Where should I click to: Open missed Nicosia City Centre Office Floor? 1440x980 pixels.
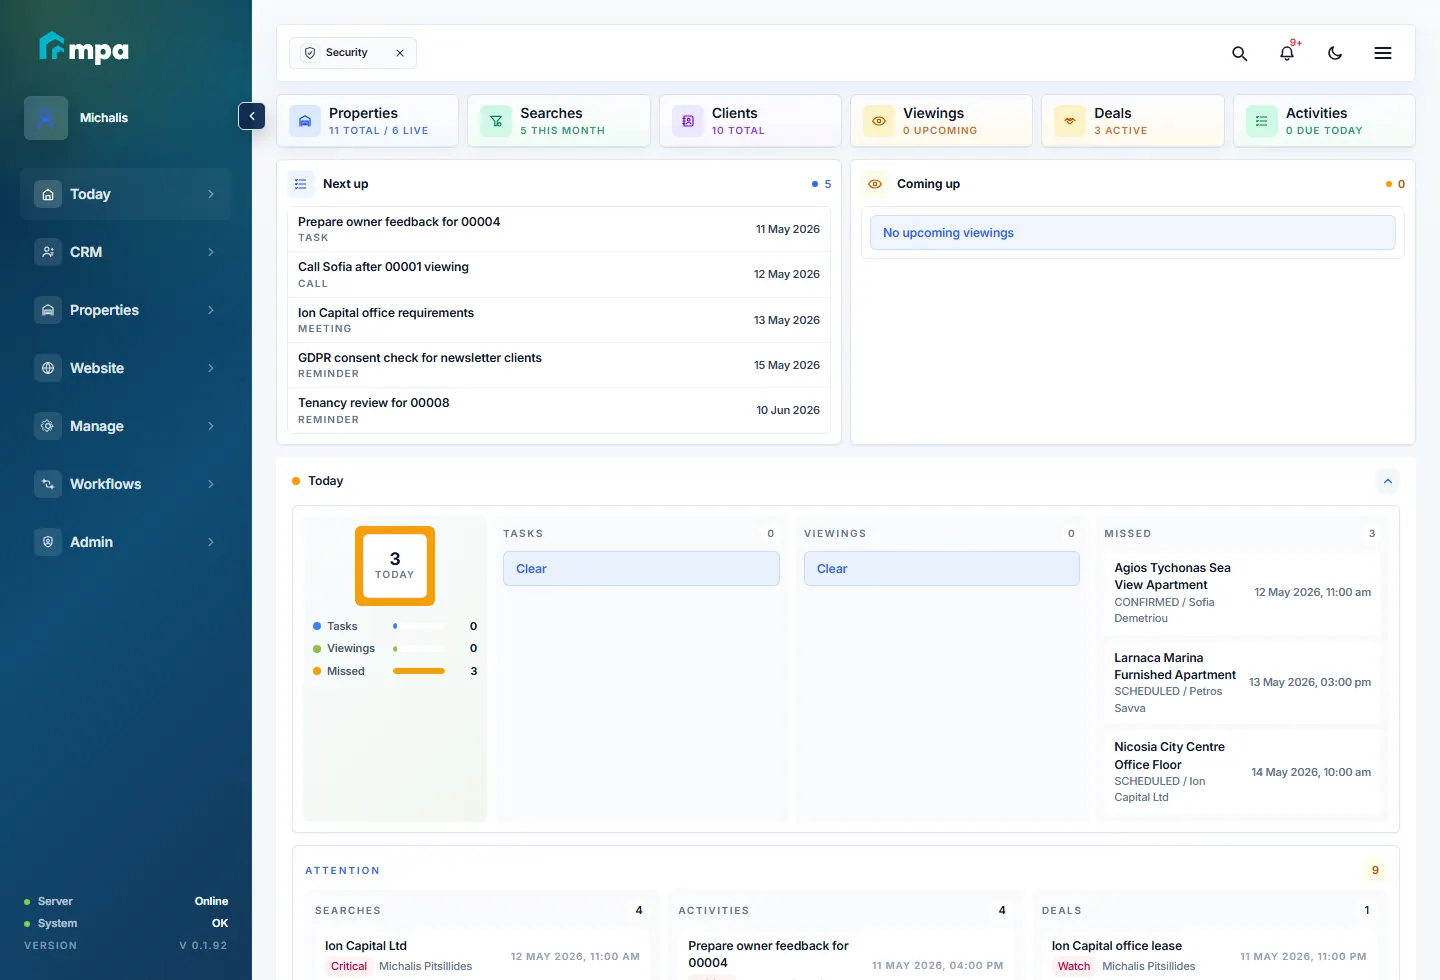click(1243, 772)
